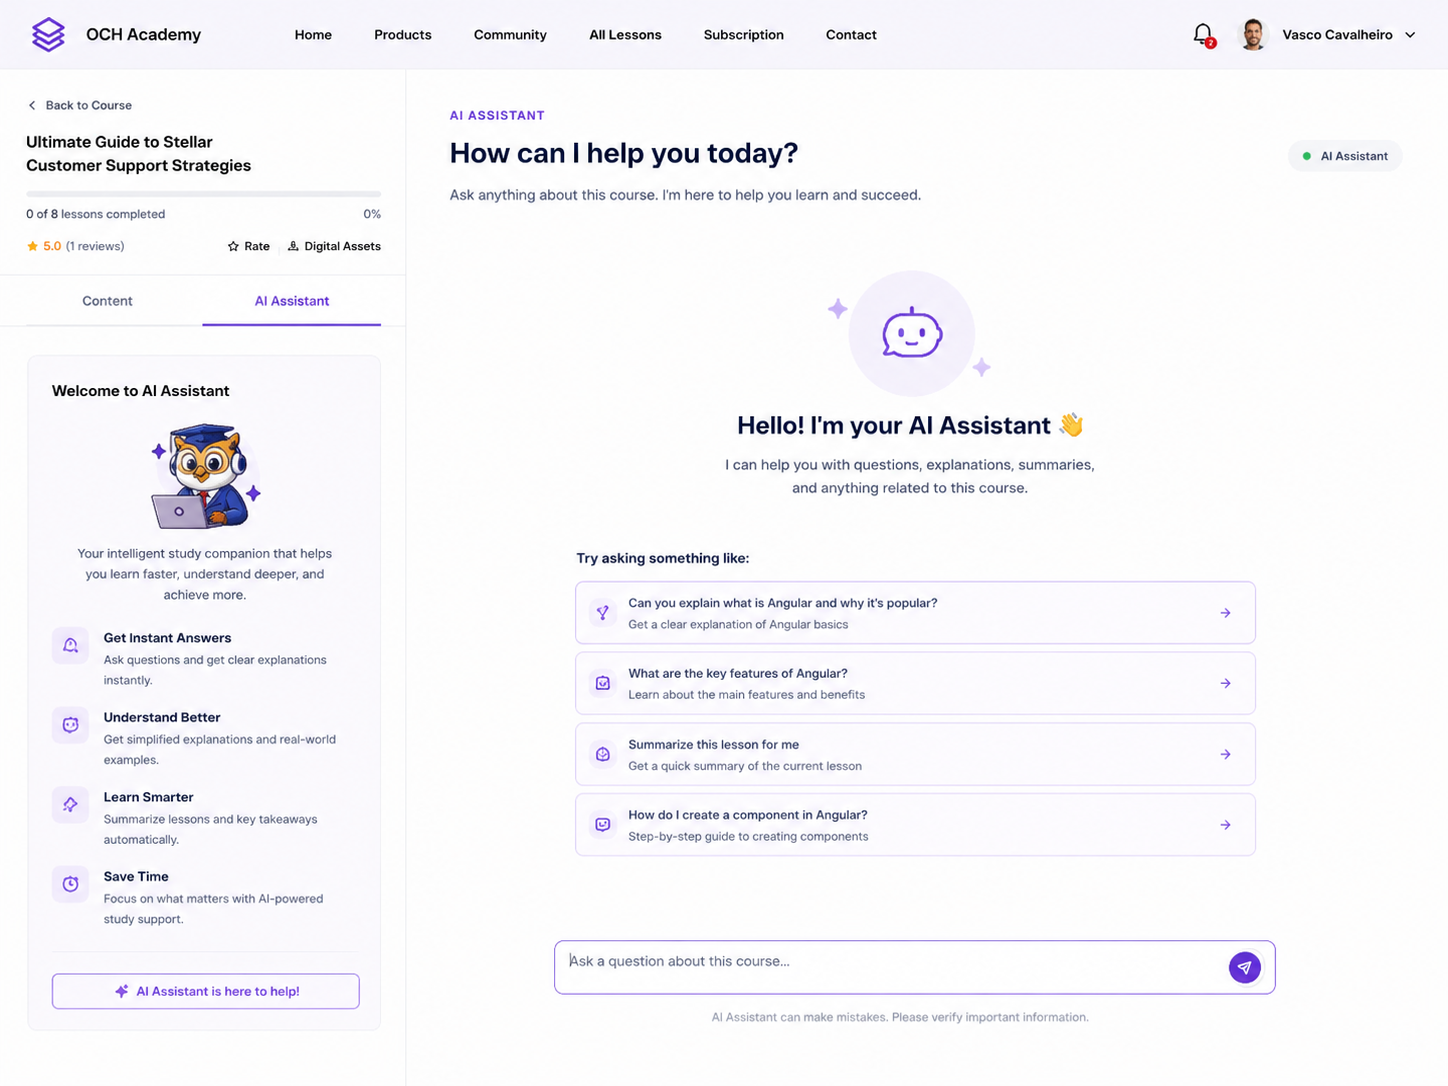Click the Back to Course link

(80, 105)
